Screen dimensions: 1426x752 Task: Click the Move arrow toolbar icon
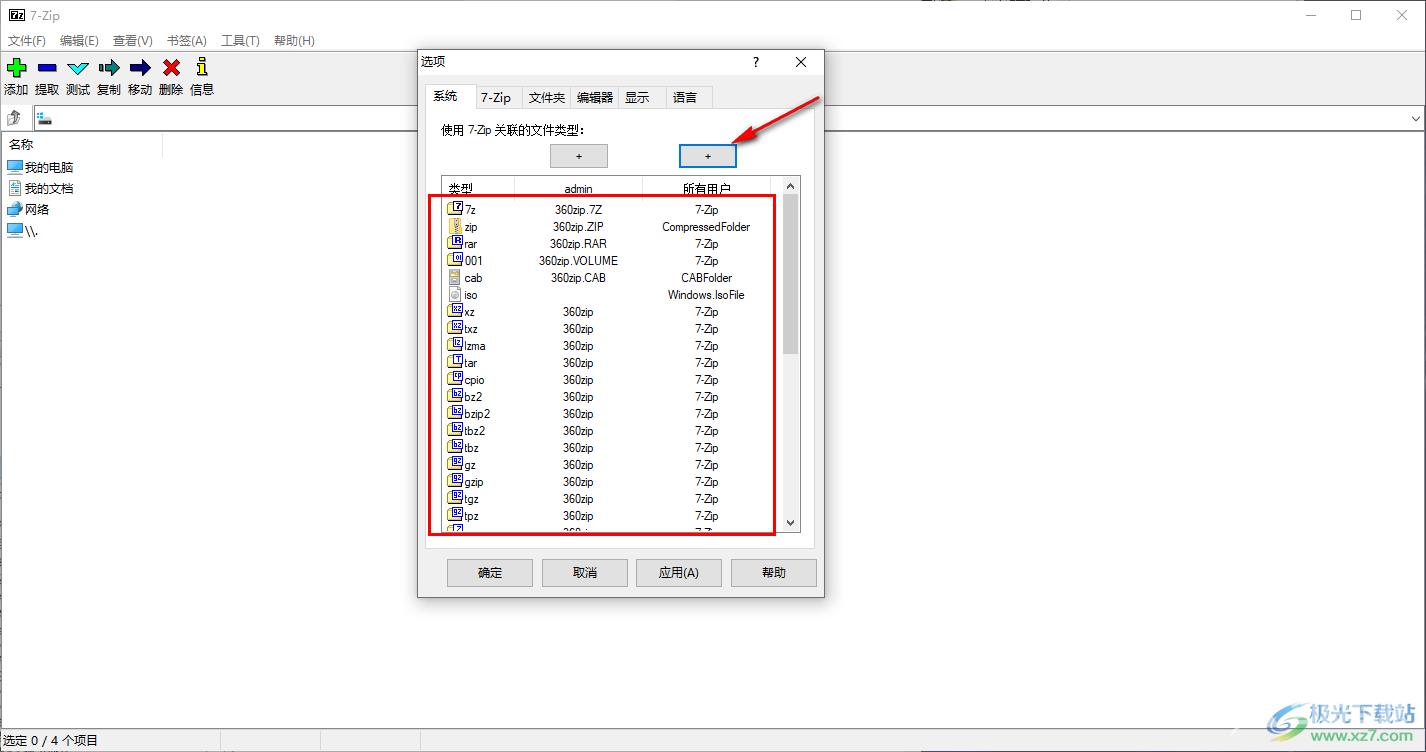pos(140,68)
